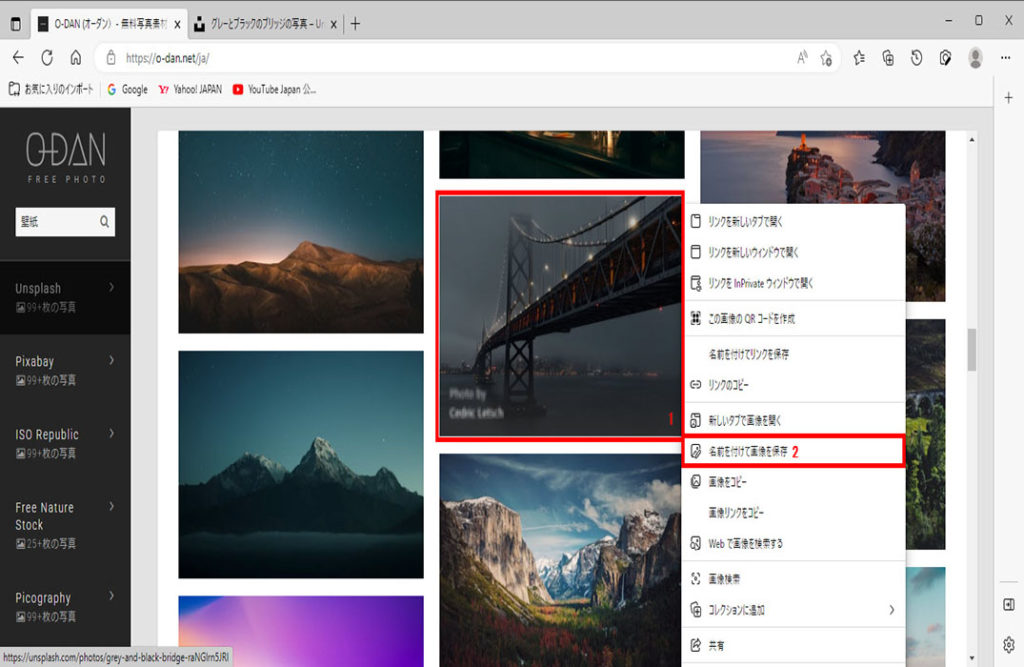Choose 名前を付けて画像を保存 from context menu
1024x667 pixels.
point(748,451)
